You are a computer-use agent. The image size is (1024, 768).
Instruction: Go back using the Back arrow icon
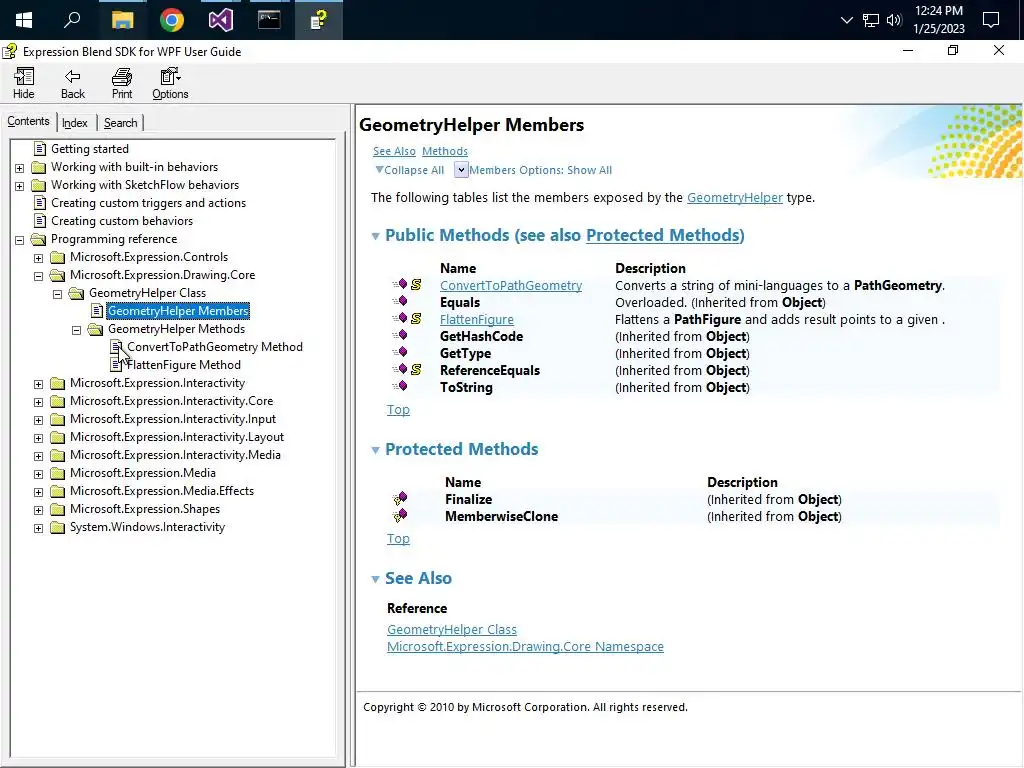tap(72, 77)
